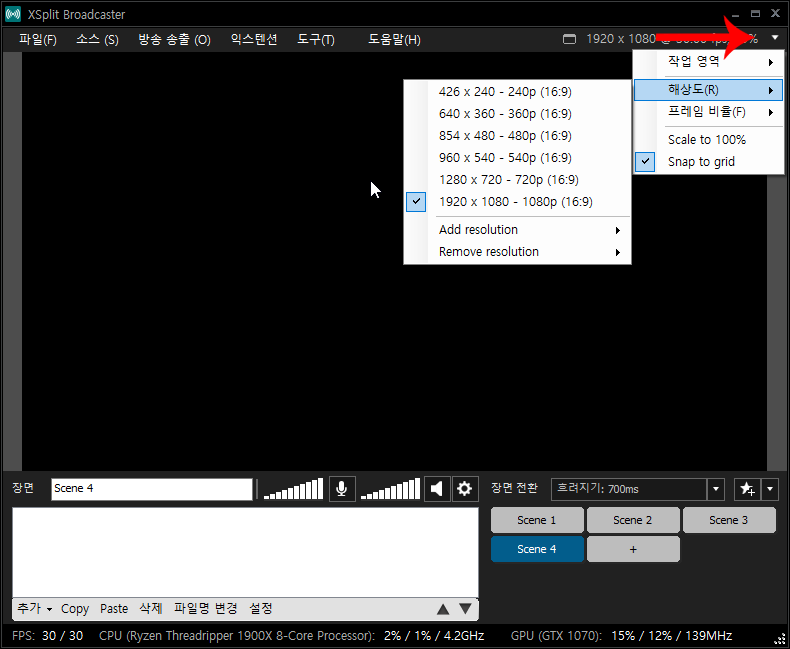Screen dimensions: 790x649
Task: Switch to Scene 2
Action: [632, 520]
